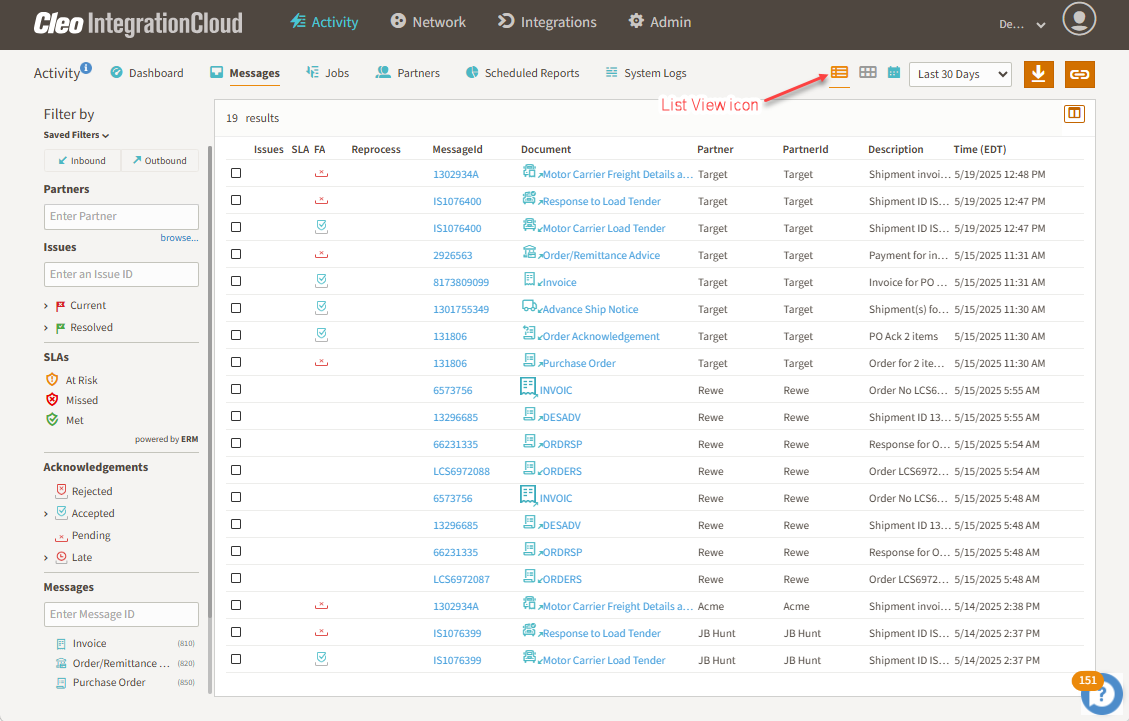Image resolution: width=1129 pixels, height=721 pixels.
Task: Click the filter panel vertical scrollbar
Action: point(210,382)
